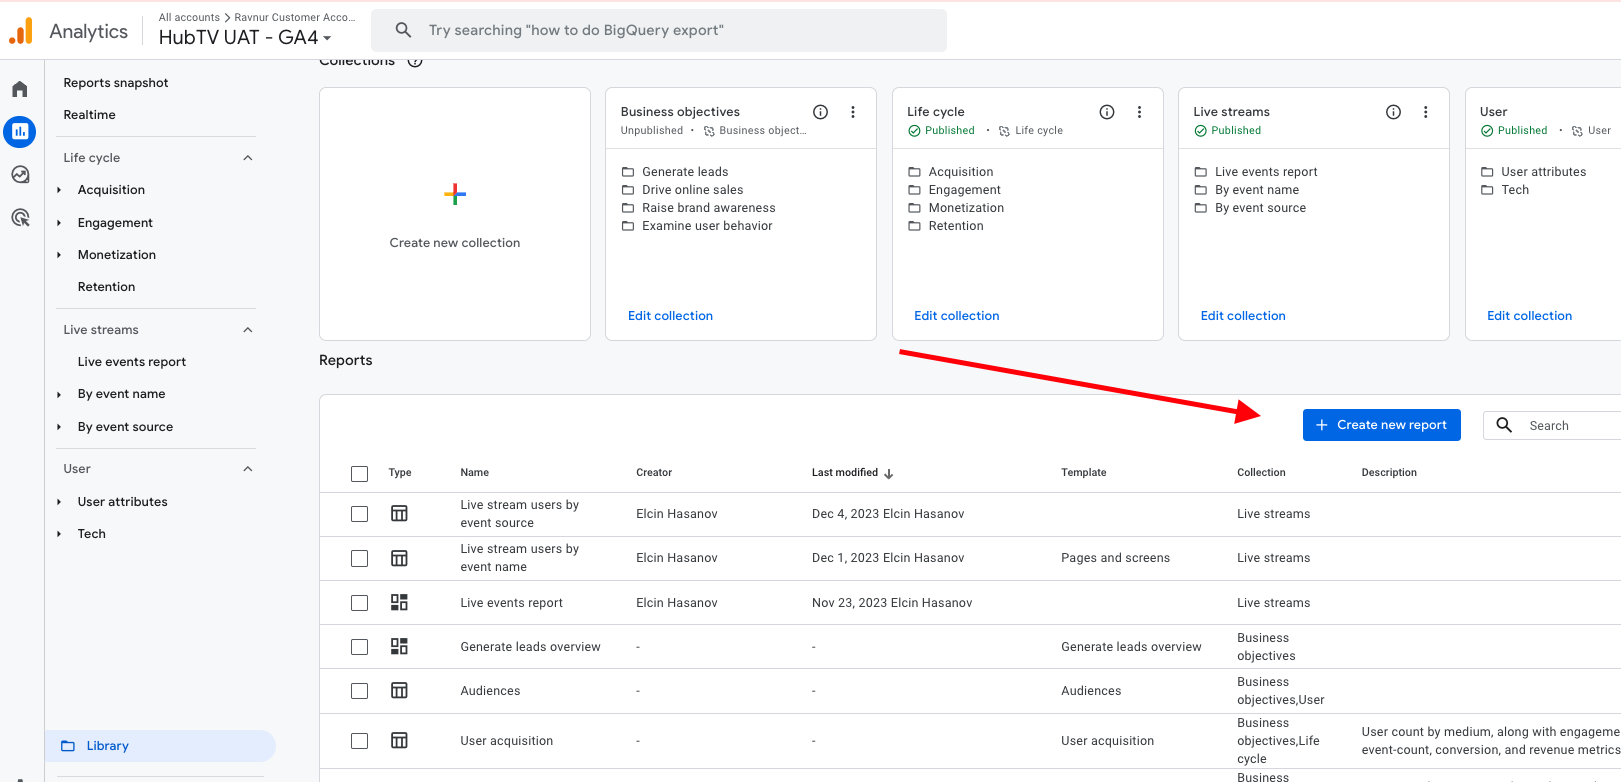This screenshot has width=1621, height=782.
Task: Open Life cycle collection three-dot menu
Action: coord(1139,112)
